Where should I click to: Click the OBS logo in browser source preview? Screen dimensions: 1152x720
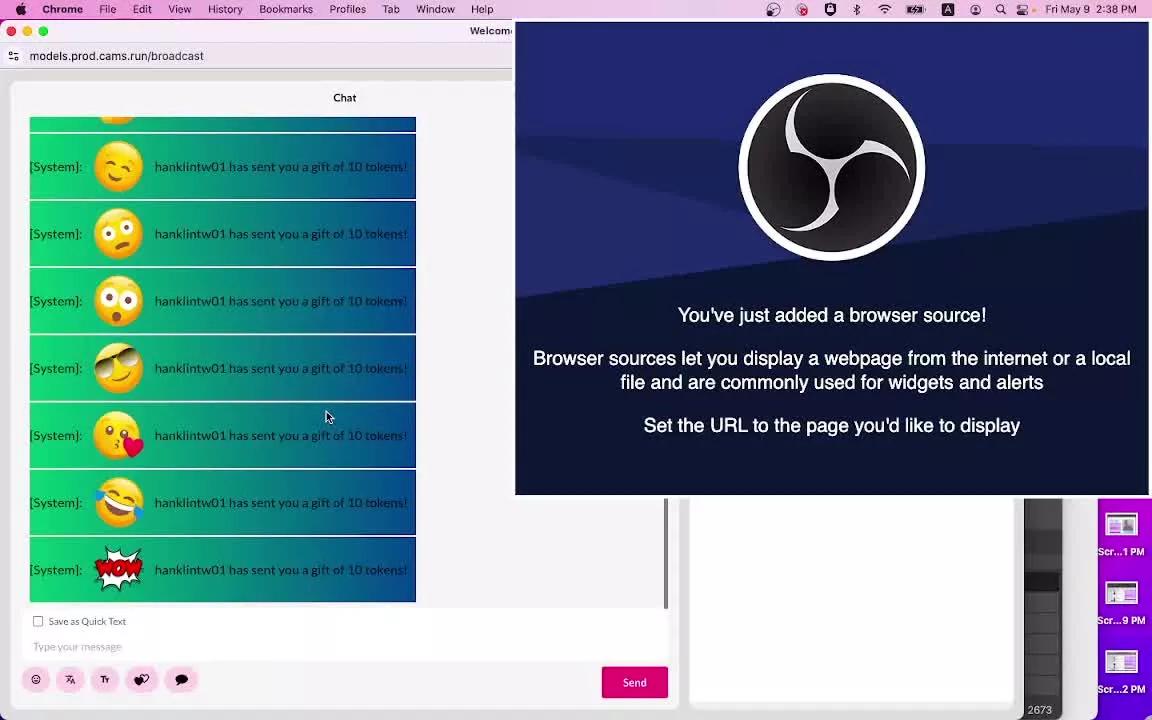click(832, 168)
